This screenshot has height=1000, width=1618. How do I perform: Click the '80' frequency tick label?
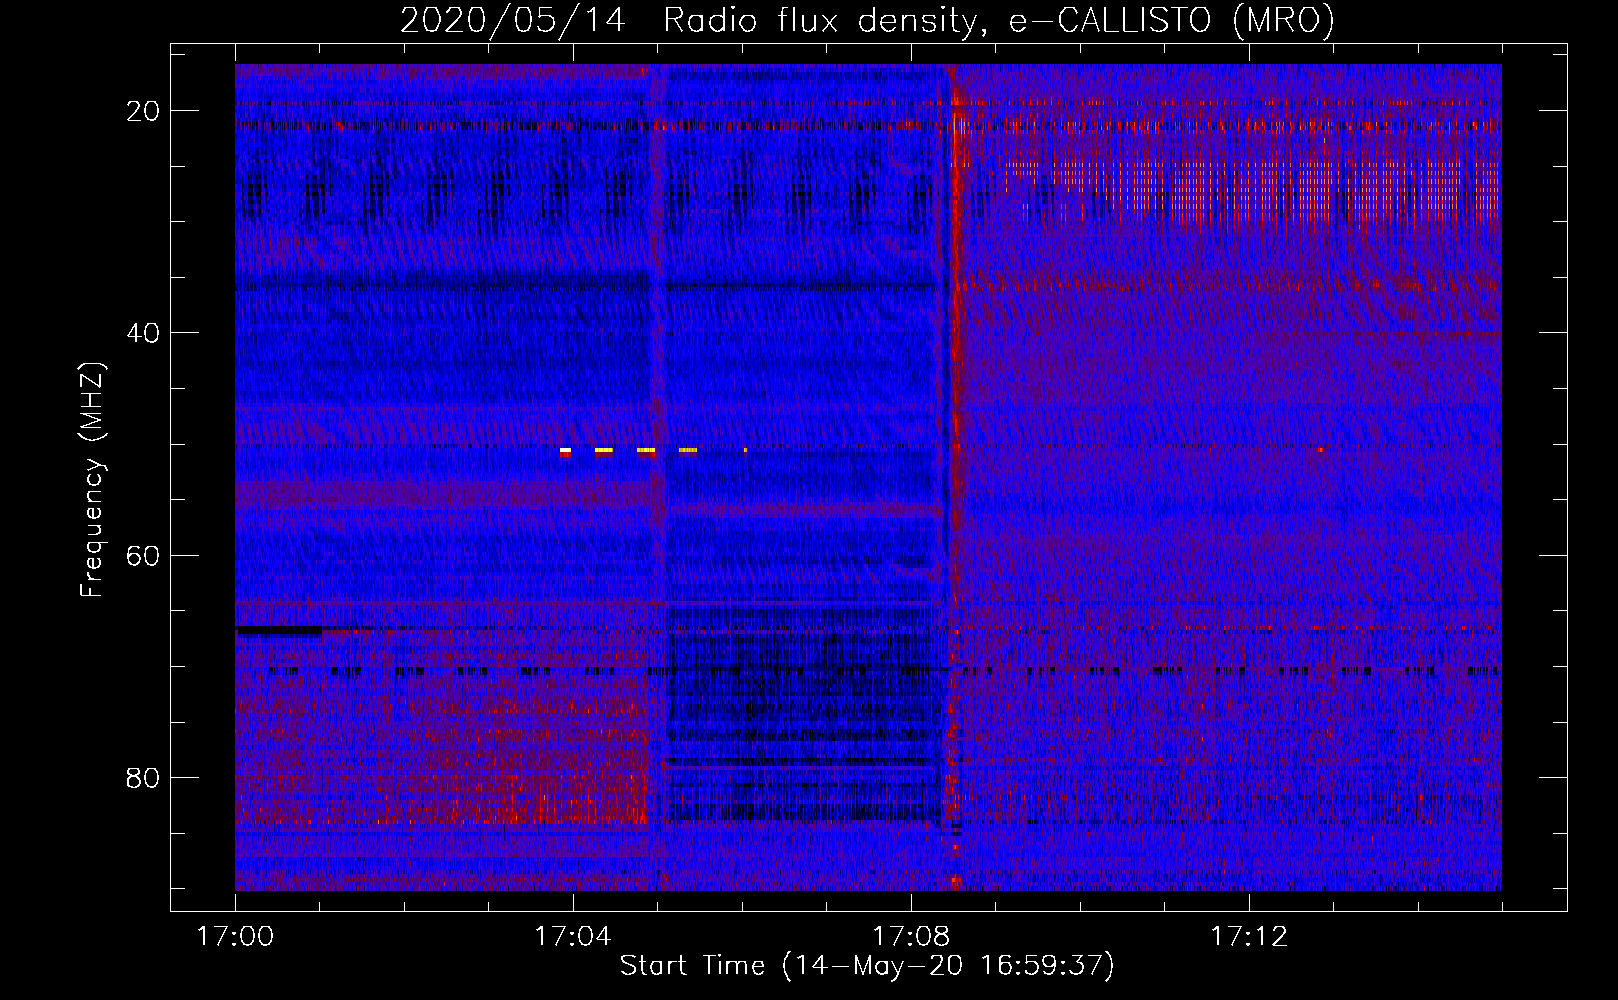coord(143,777)
